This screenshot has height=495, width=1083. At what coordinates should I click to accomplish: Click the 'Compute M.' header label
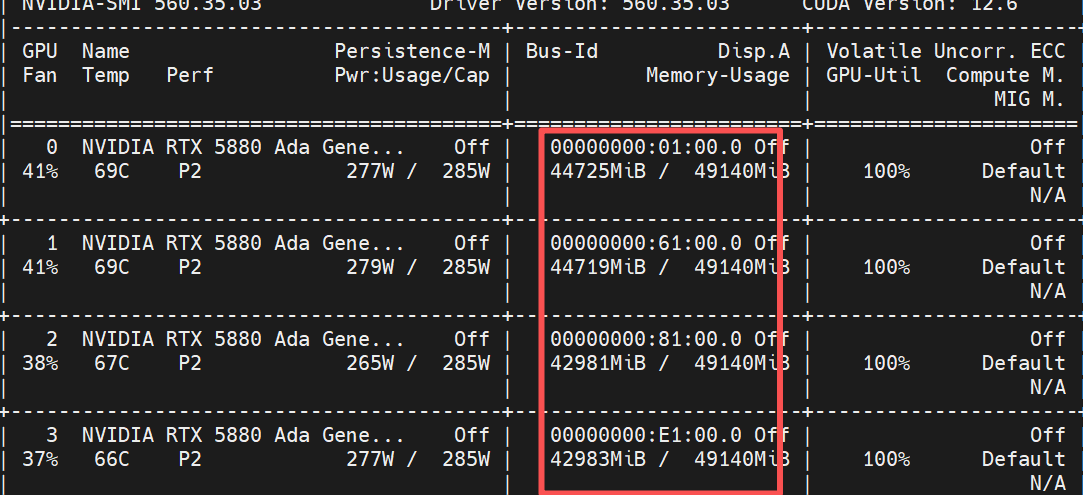[x=1006, y=75]
